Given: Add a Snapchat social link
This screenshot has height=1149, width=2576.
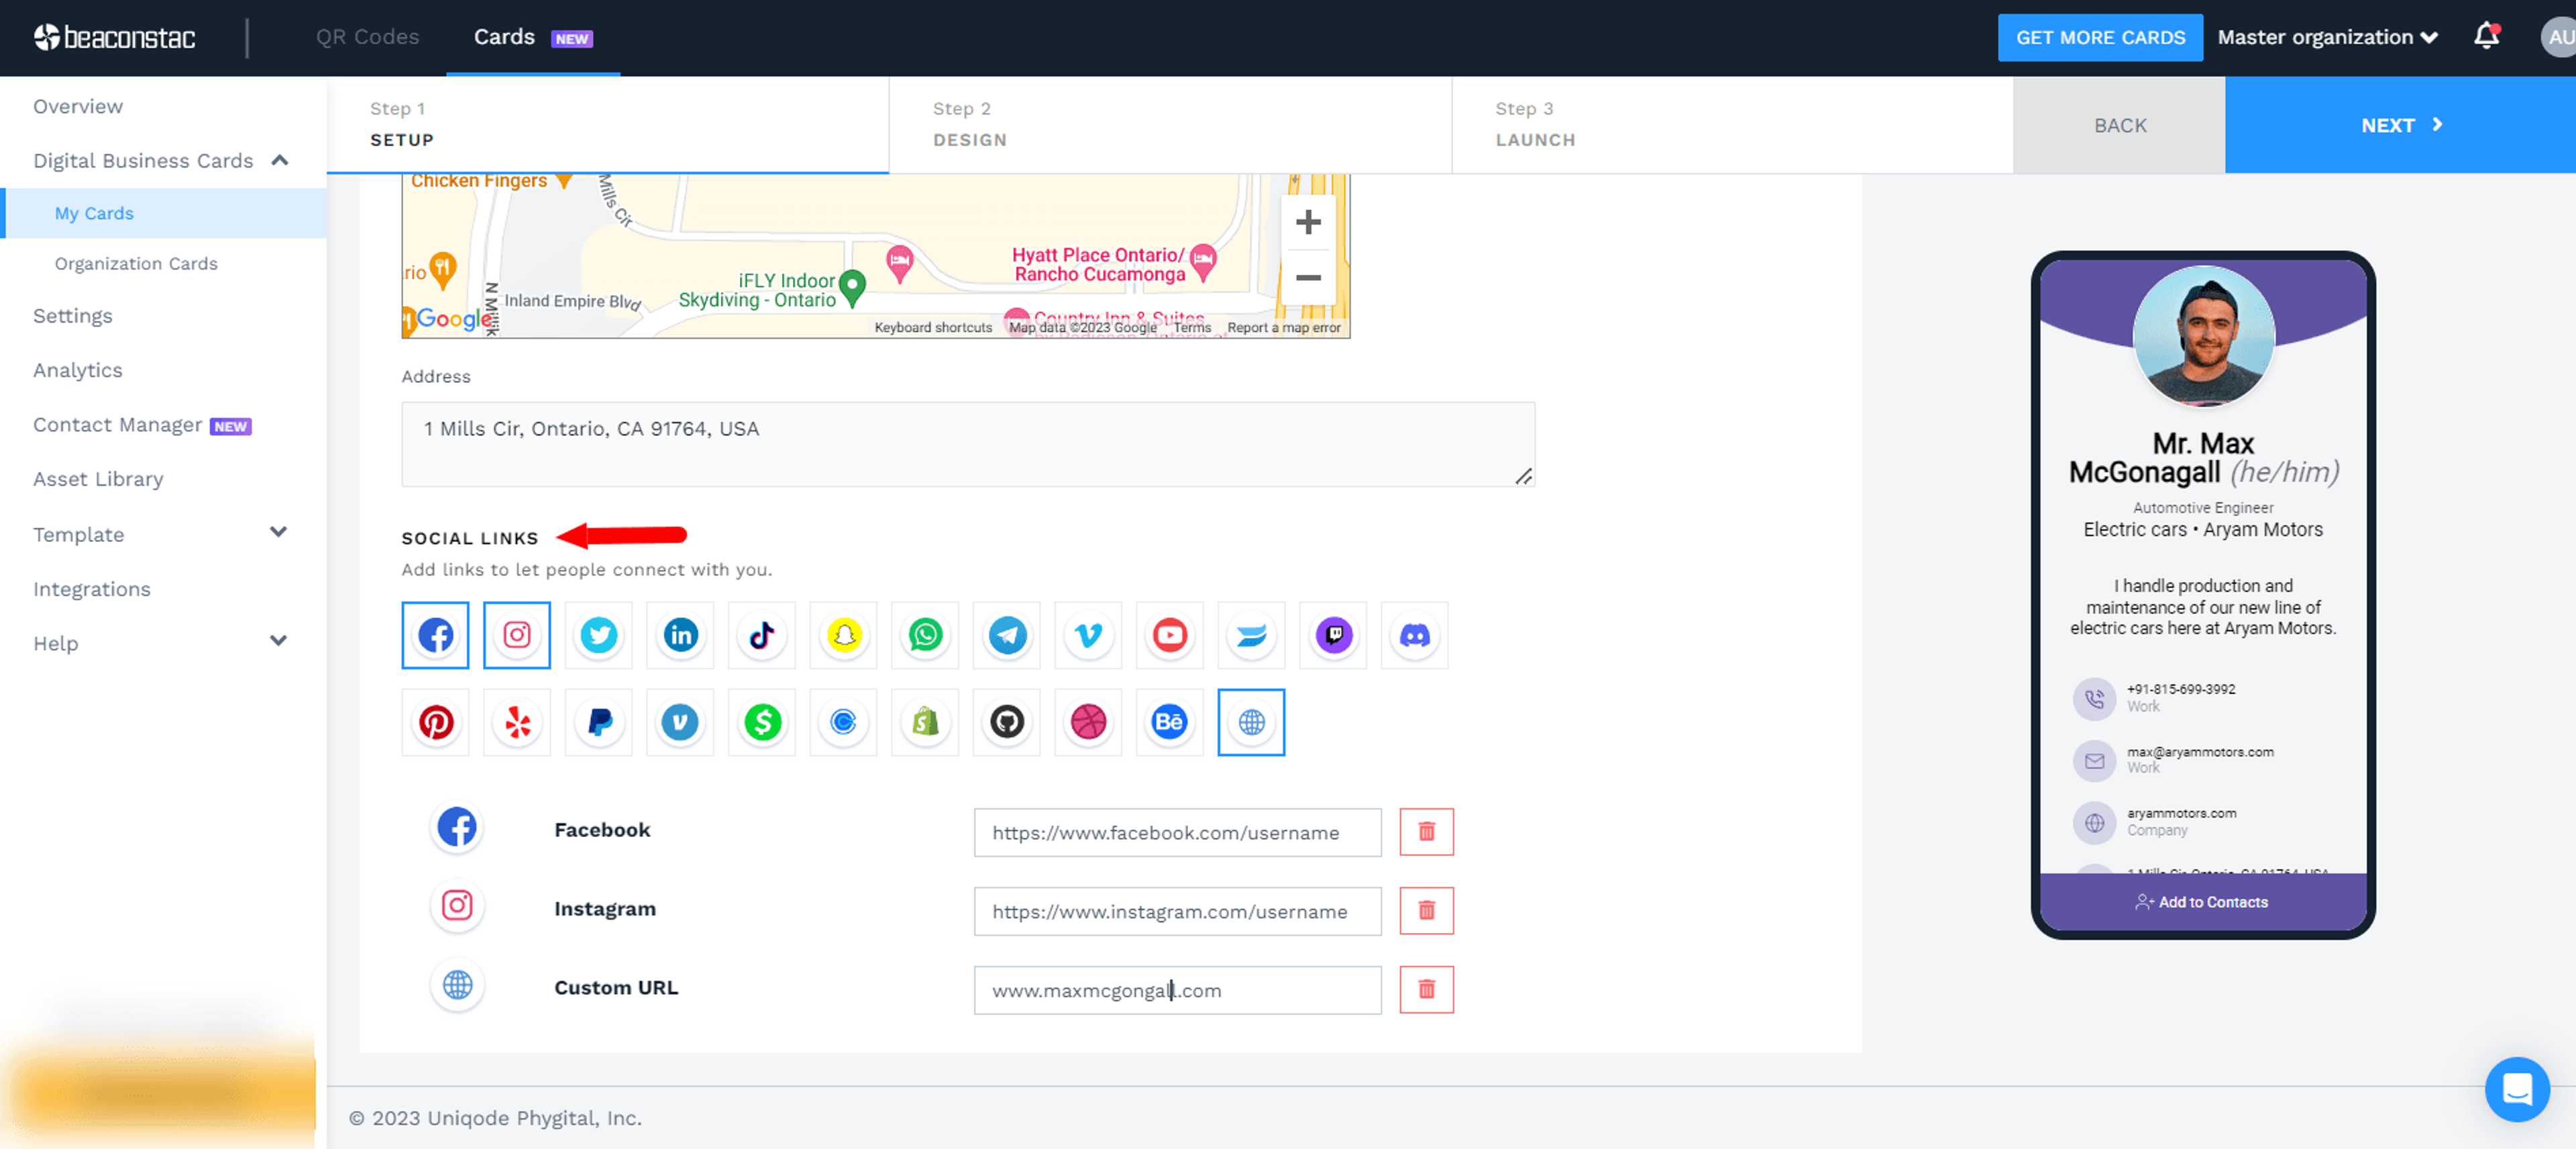Looking at the screenshot, I should [x=844, y=635].
